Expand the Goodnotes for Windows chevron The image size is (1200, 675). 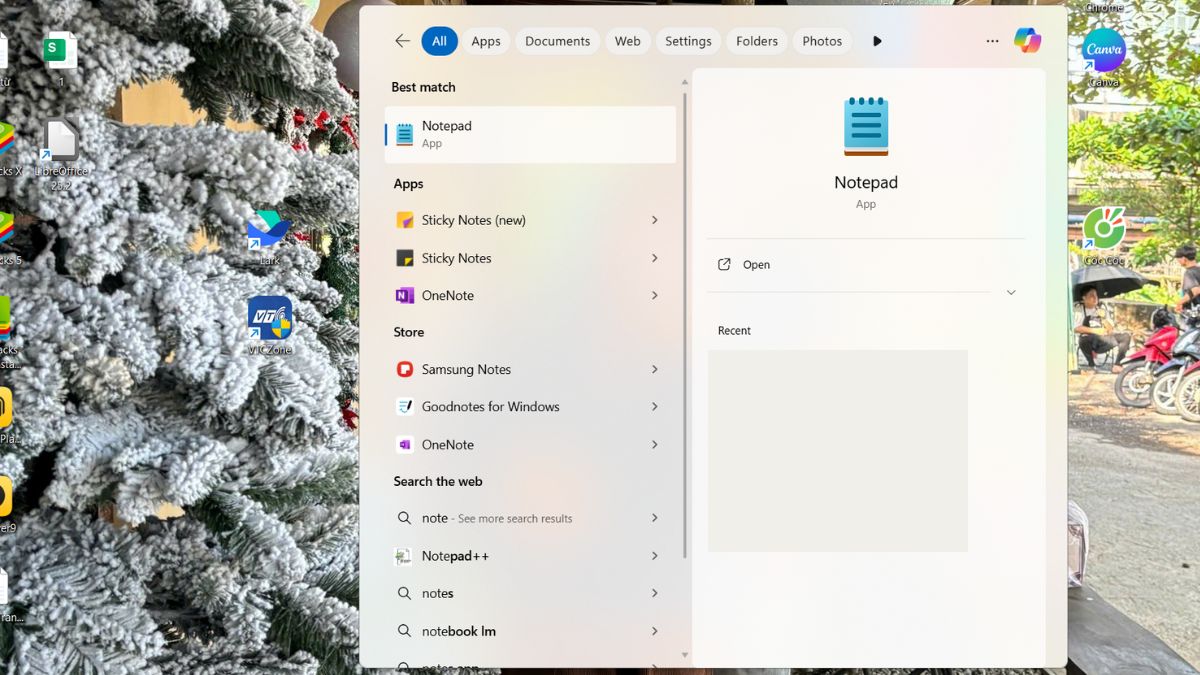(655, 407)
